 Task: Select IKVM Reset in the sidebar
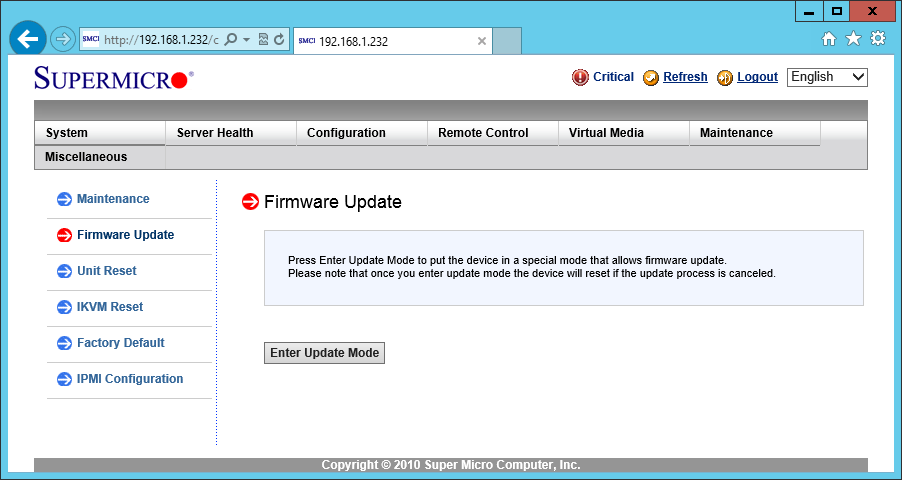pyautogui.click(x=110, y=307)
